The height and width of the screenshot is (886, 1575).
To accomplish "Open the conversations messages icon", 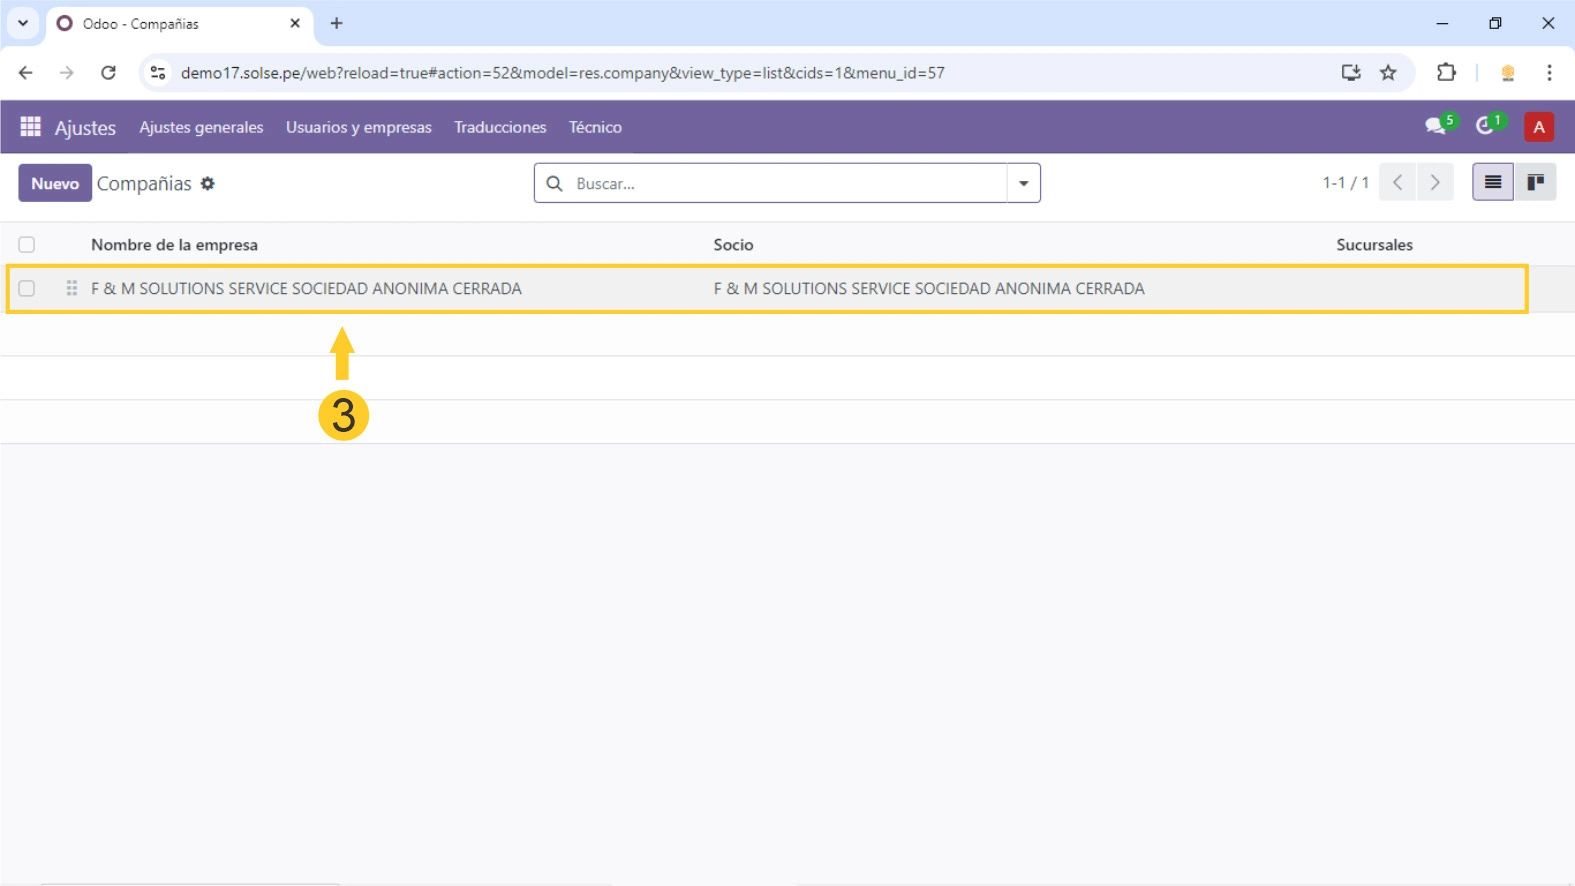I will coord(1437,126).
